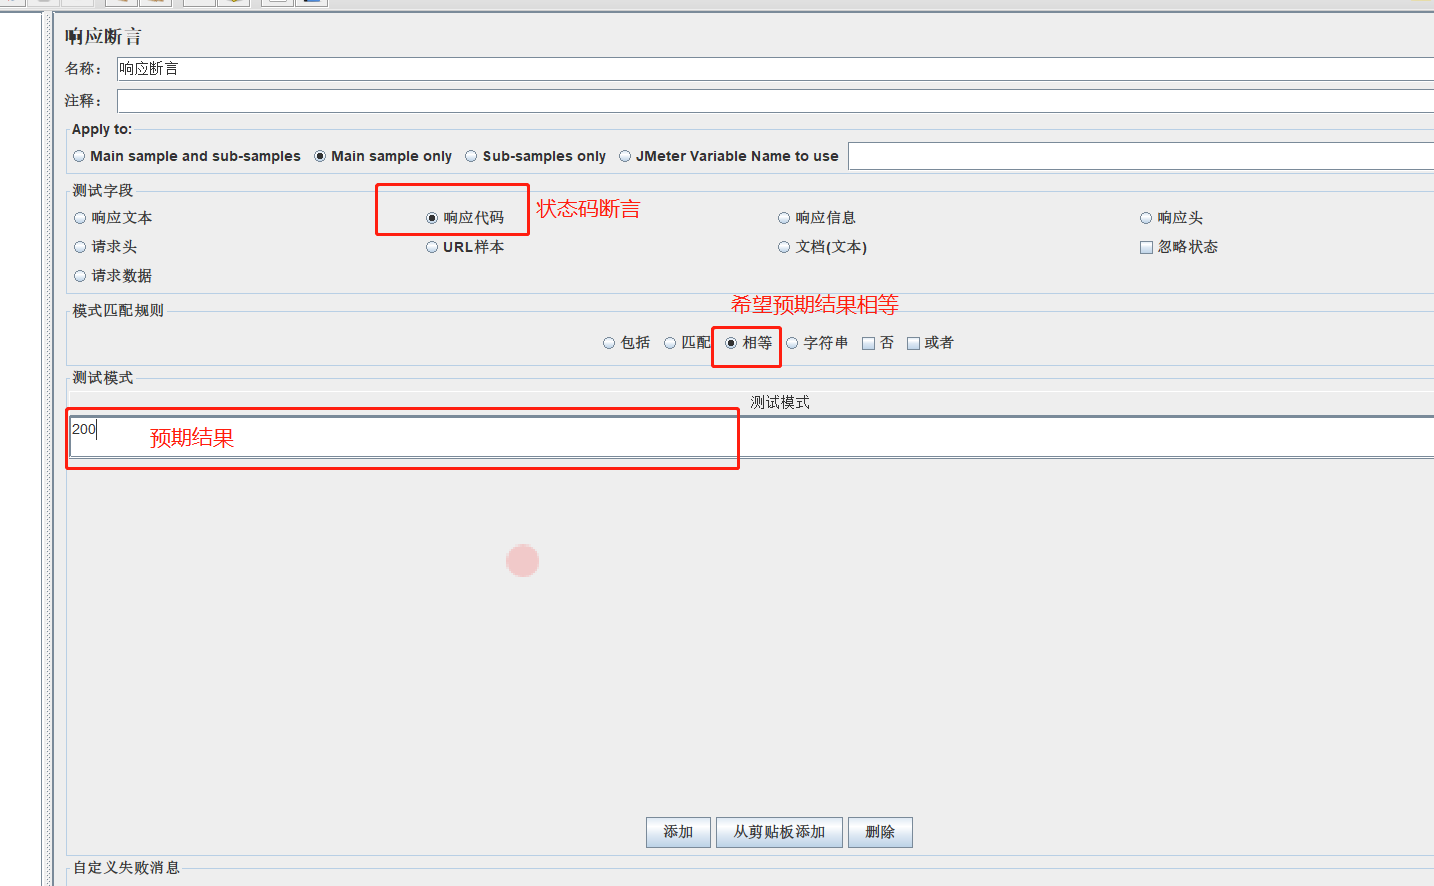
Task: Select 响应信息 test field radio
Action: click(817, 218)
